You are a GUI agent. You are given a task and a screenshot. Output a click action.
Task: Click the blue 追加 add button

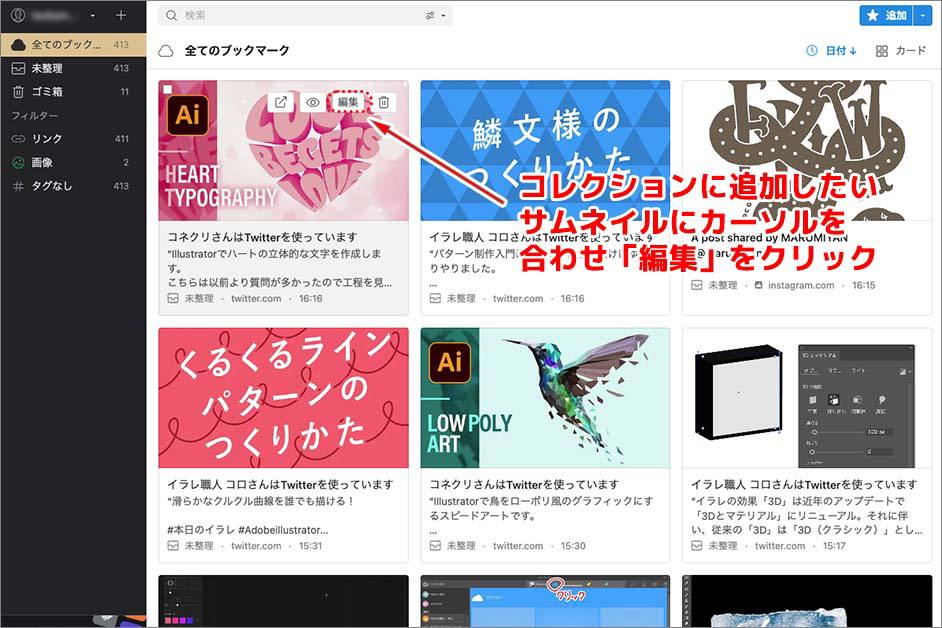[x=885, y=15]
